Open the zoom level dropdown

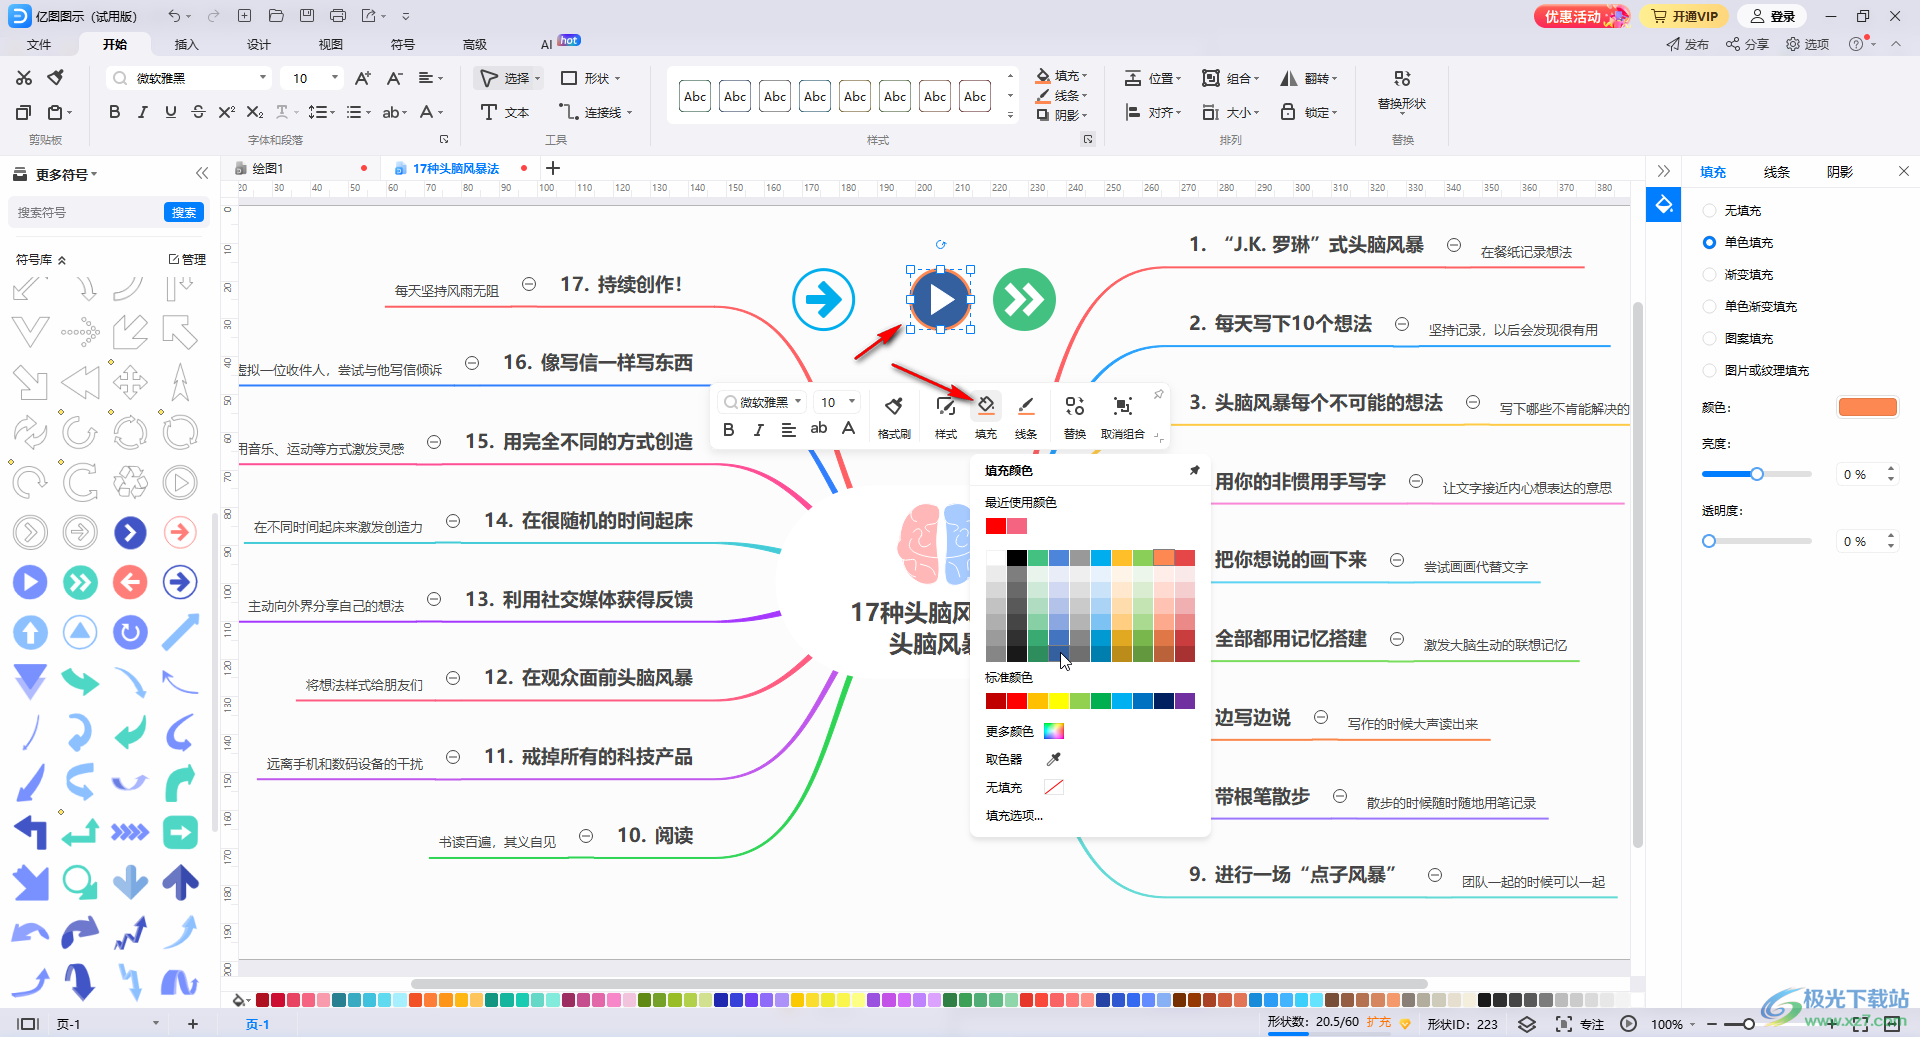[1692, 1024]
